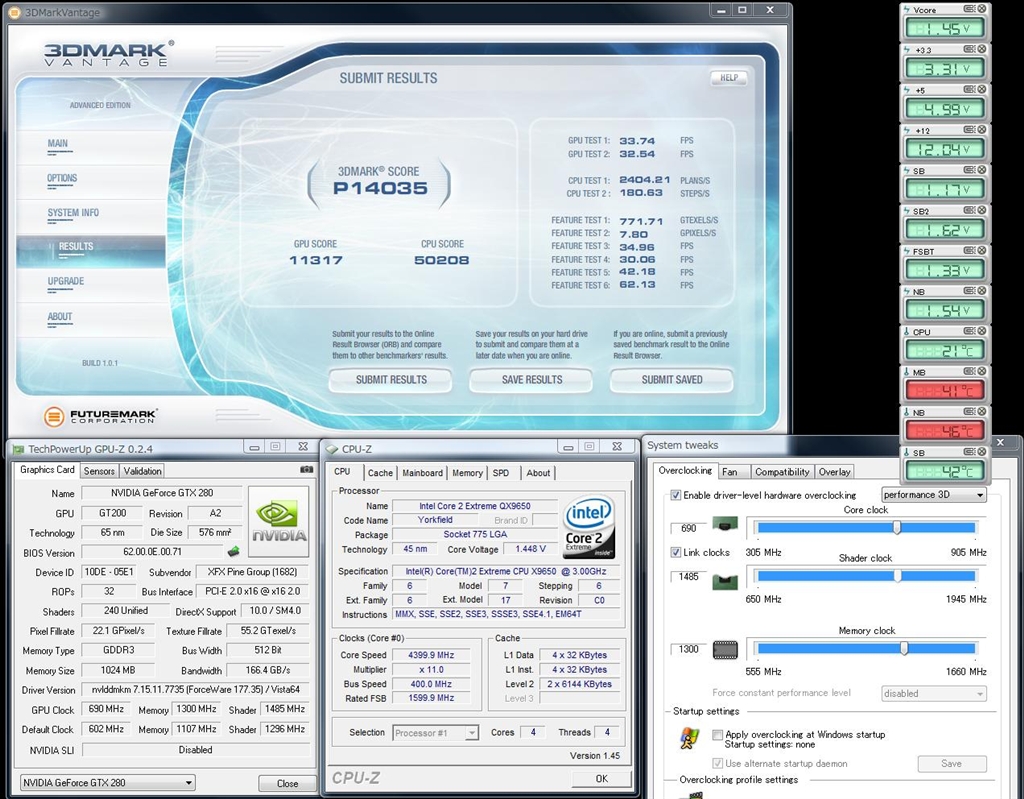1024x799 pixels.
Task: Open the NVIDIA GeForce GTX 280 dropdown
Action: [x=107, y=782]
